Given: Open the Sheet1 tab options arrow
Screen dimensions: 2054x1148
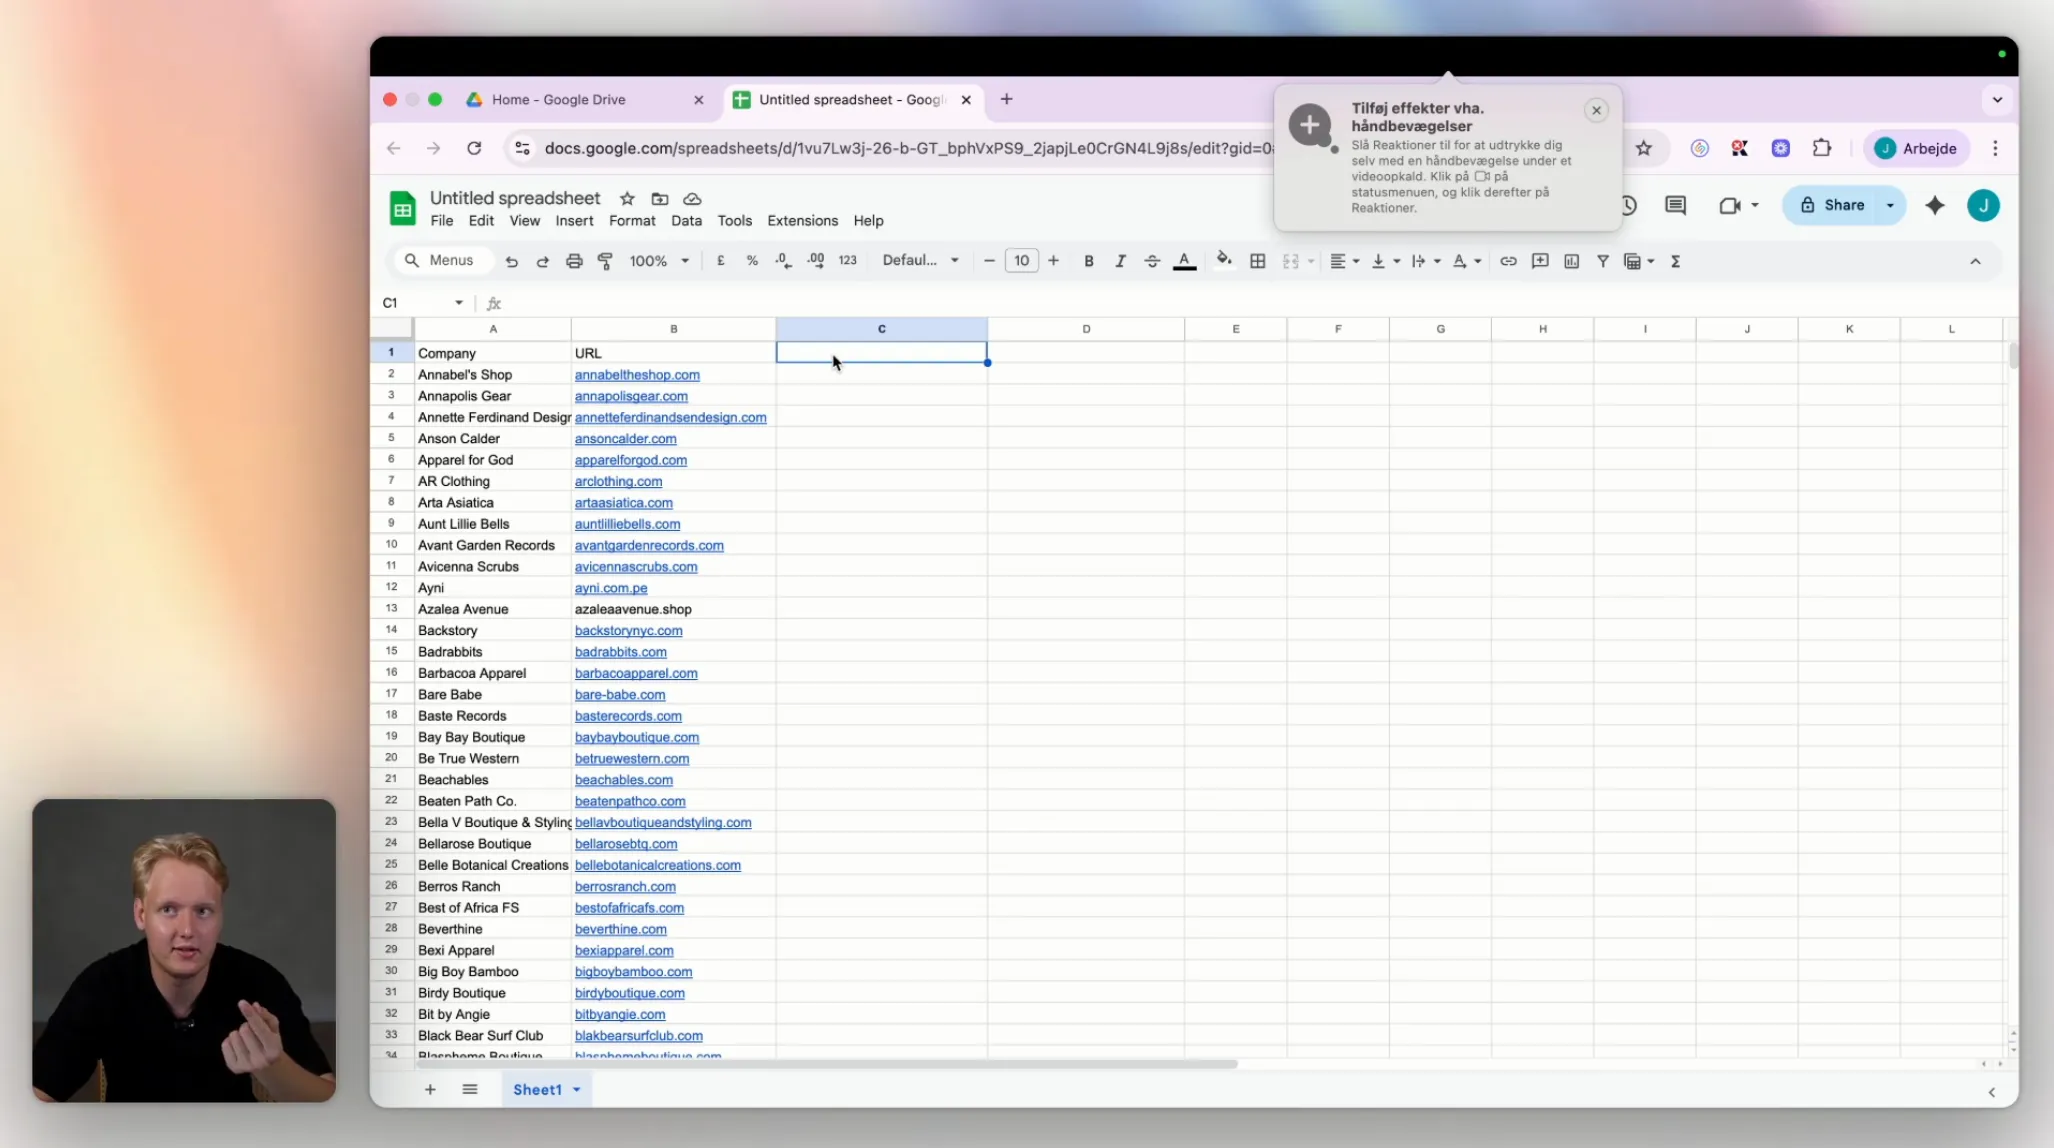Looking at the screenshot, I should point(577,1089).
